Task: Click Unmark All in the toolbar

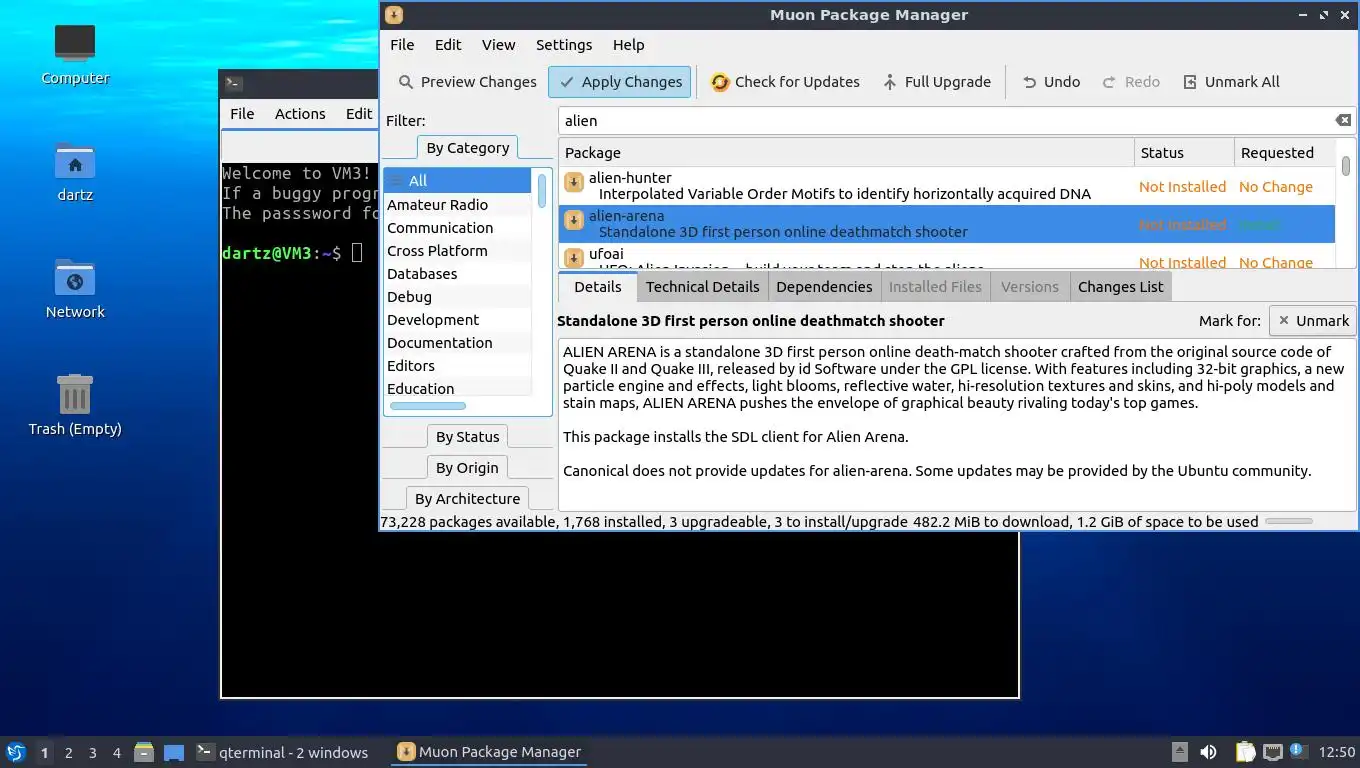Action: click(1231, 82)
